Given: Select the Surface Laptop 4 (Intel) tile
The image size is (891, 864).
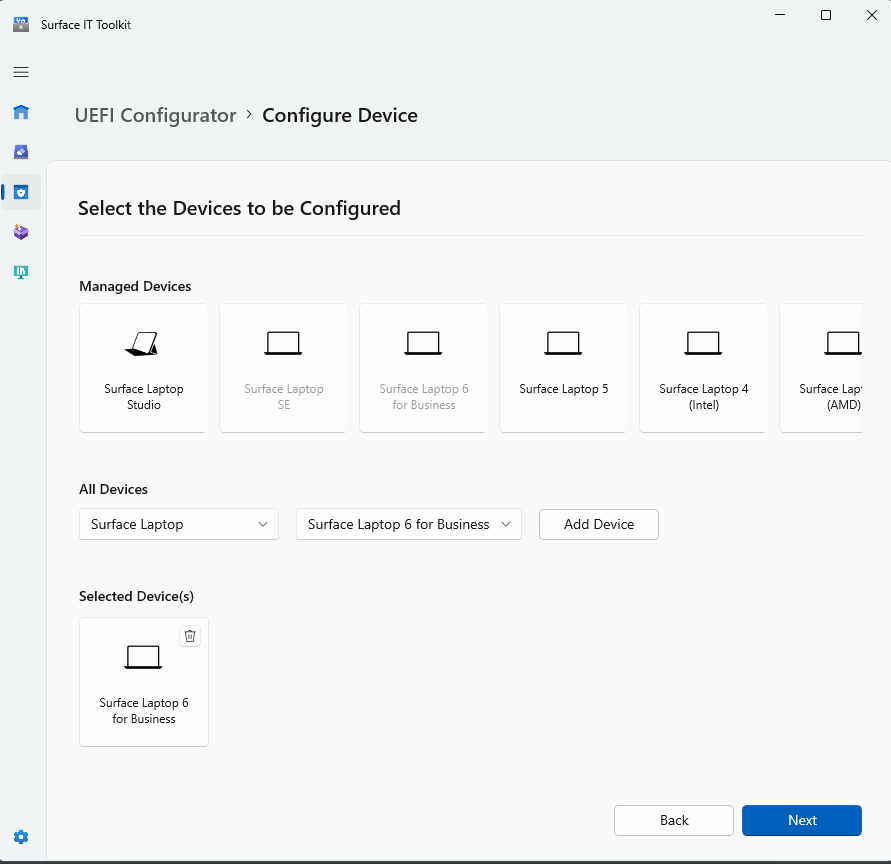Looking at the screenshot, I should click(703, 367).
